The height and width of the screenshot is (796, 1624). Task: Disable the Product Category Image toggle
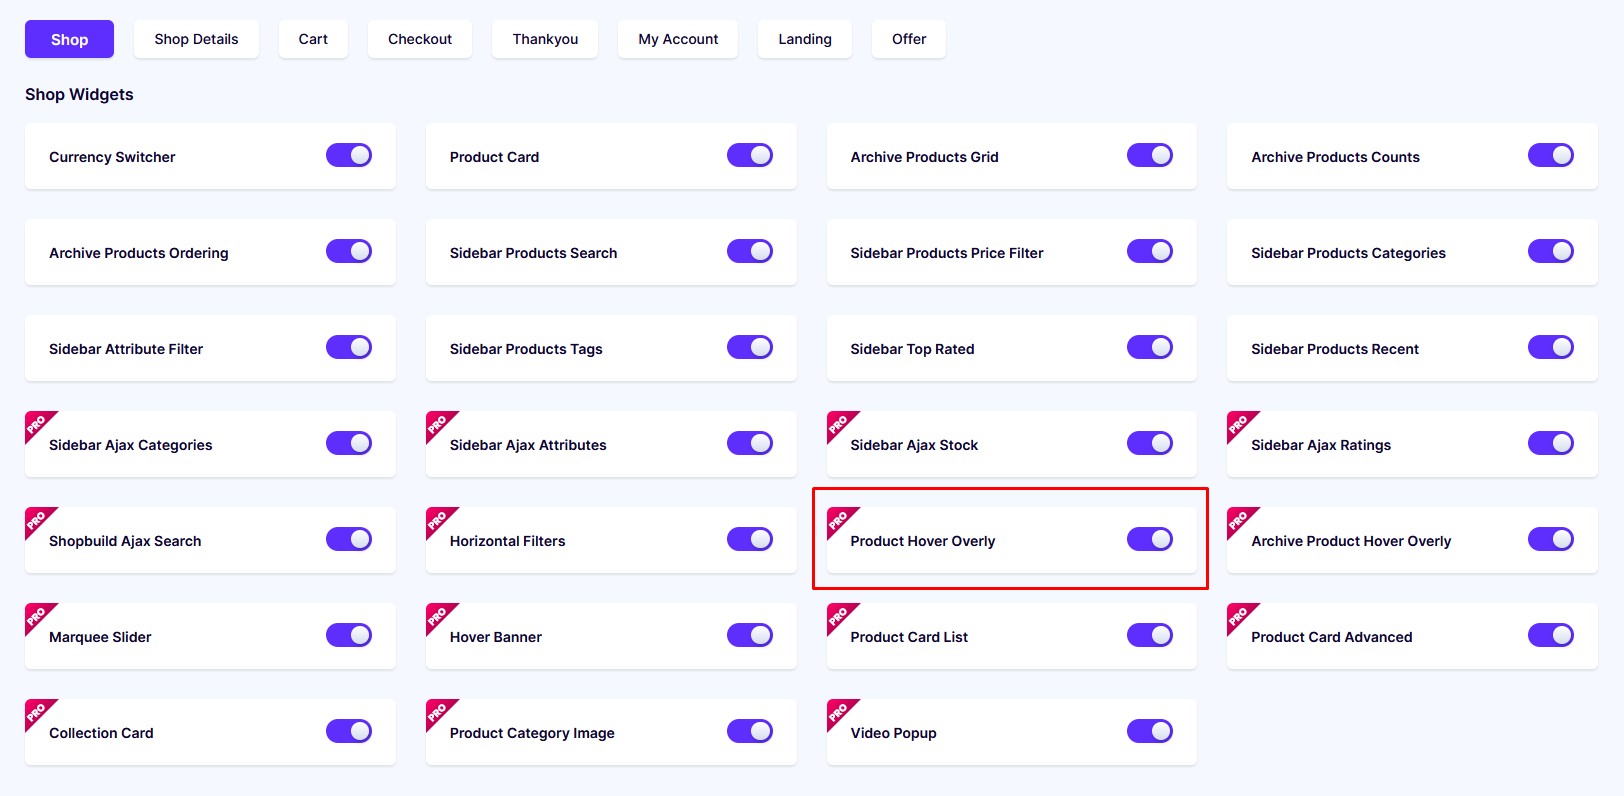(750, 731)
